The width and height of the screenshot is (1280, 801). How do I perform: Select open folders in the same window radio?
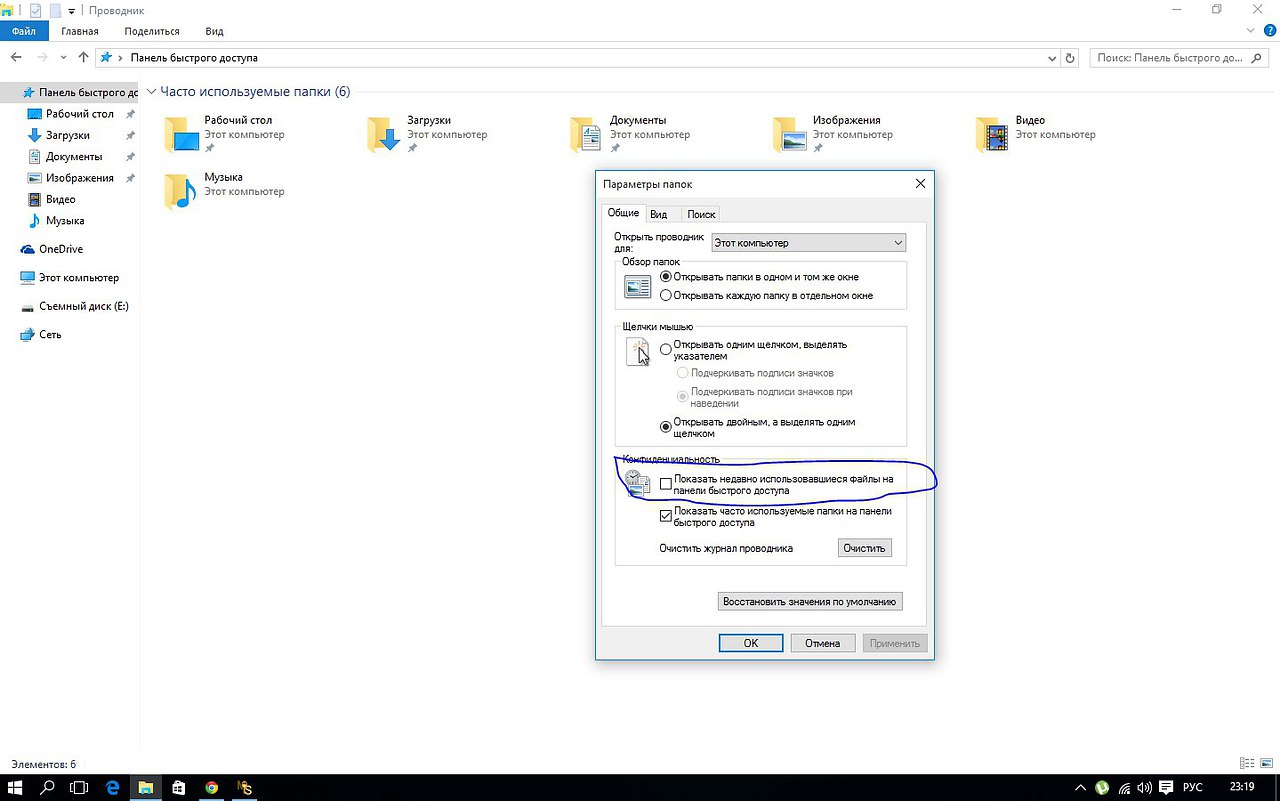tap(666, 277)
